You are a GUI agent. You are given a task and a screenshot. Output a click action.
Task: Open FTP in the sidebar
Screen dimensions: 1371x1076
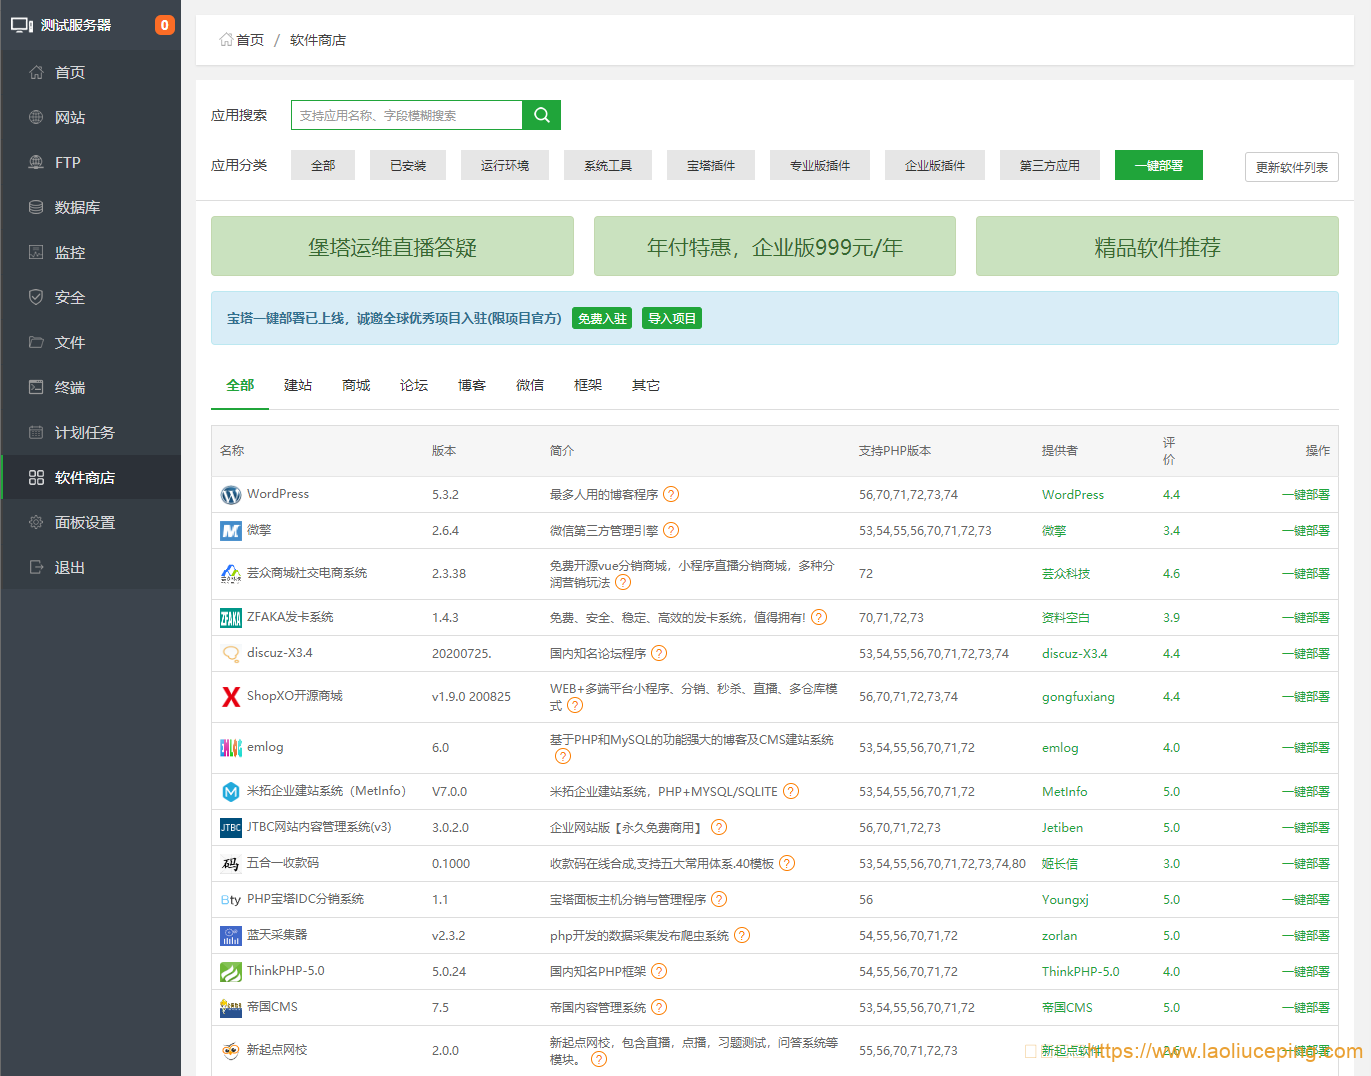point(91,162)
